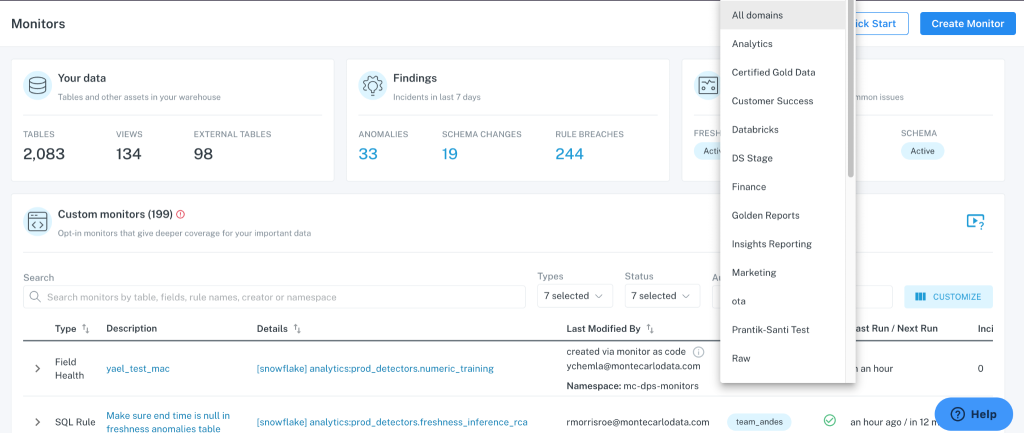Choose Certified Gold Data domain

pos(783,72)
